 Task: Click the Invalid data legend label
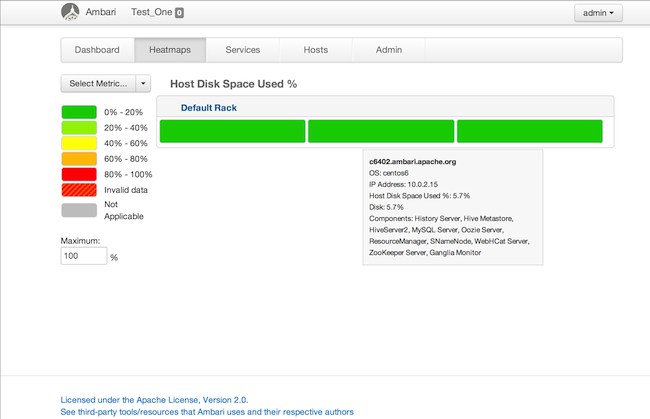[126, 190]
